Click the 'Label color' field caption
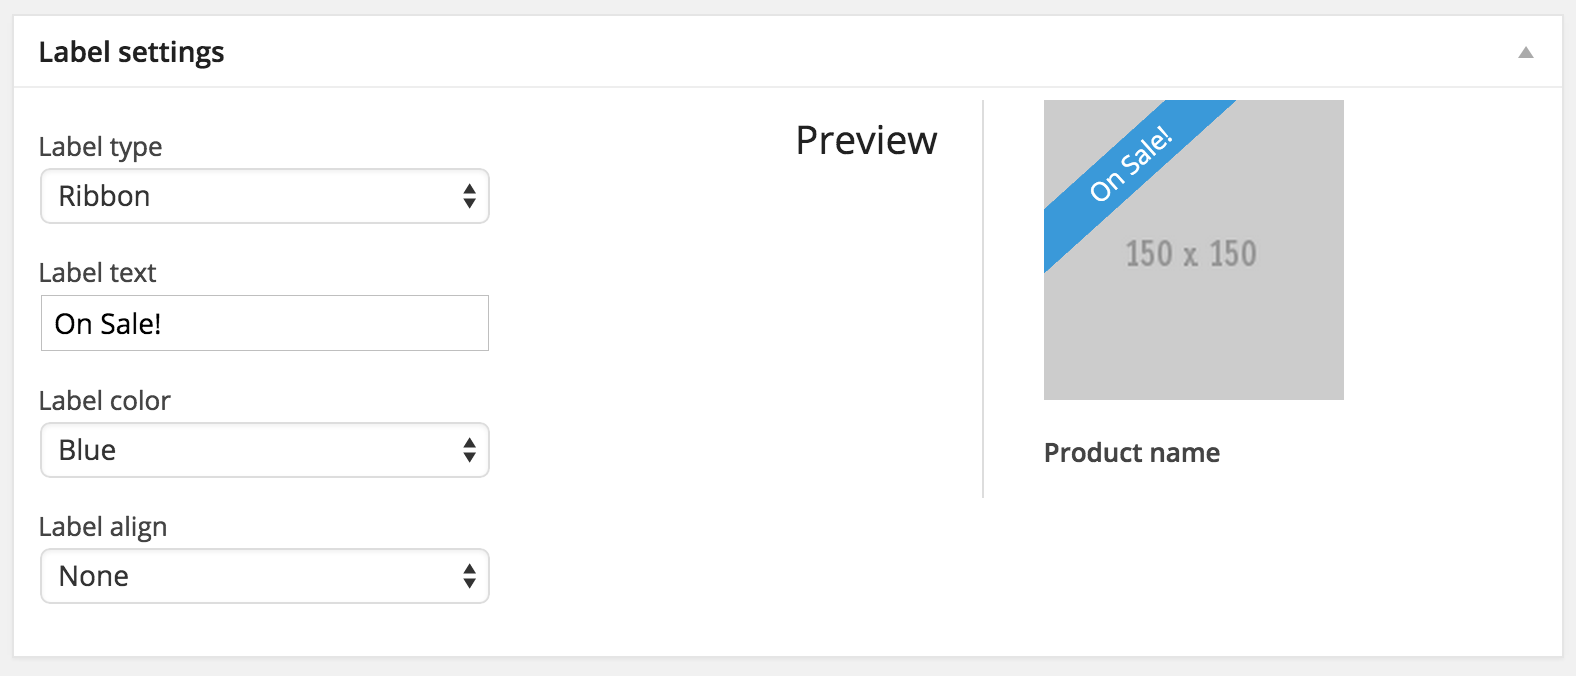Screen dimensions: 1576x676 104,401
